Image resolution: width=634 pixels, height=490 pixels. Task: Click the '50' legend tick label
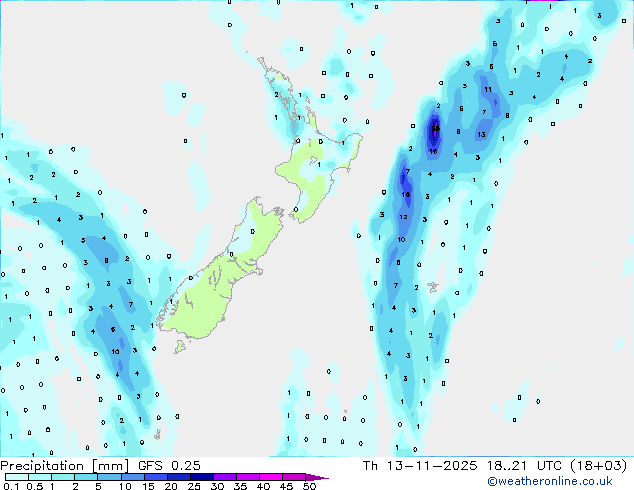coord(309,486)
